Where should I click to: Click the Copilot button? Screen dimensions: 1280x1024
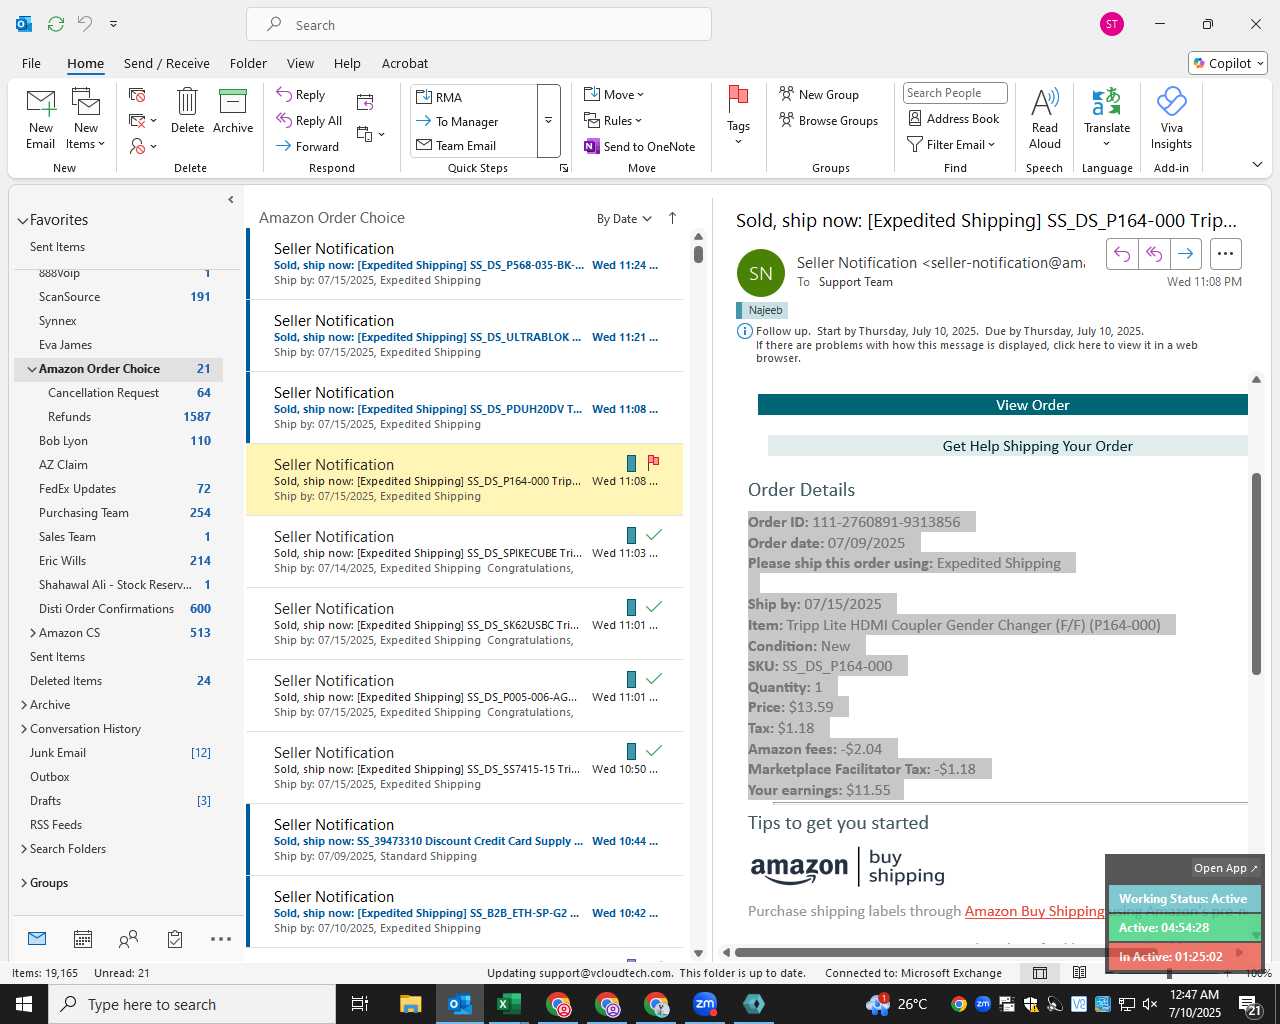pyautogui.click(x=1228, y=63)
